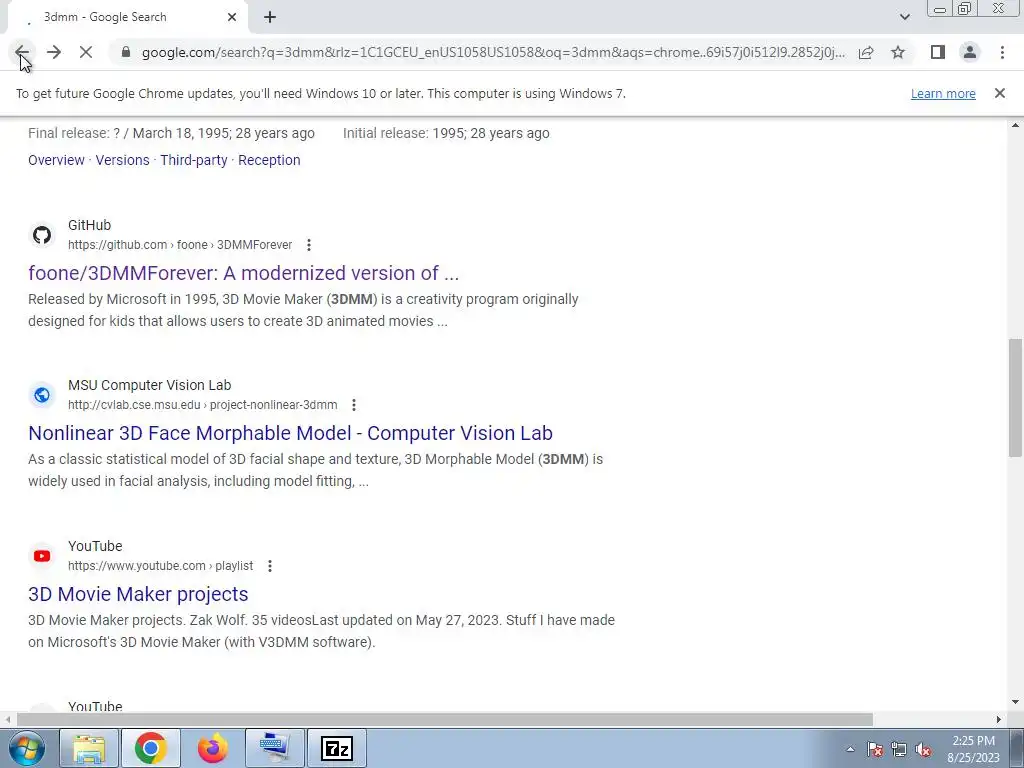Launch Firefox from the taskbar
Image resolution: width=1024 pixels, height=768 pixels.
pos(212,748)
